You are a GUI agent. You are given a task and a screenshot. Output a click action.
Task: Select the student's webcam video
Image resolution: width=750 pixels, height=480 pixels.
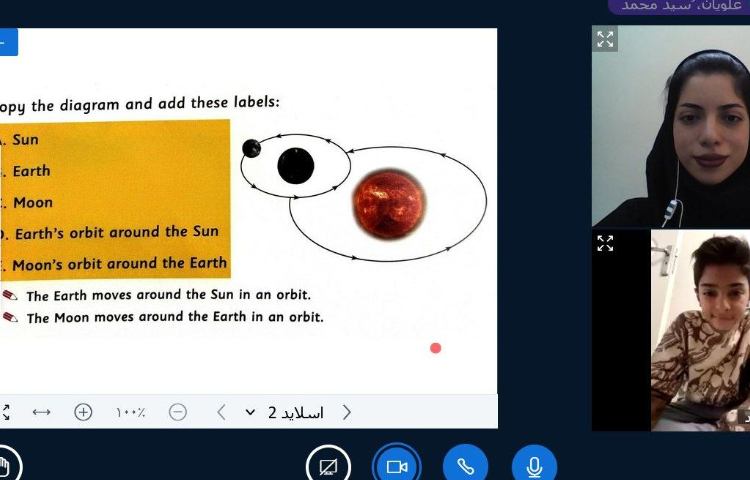pyautogui.click(x=699, y=330)
